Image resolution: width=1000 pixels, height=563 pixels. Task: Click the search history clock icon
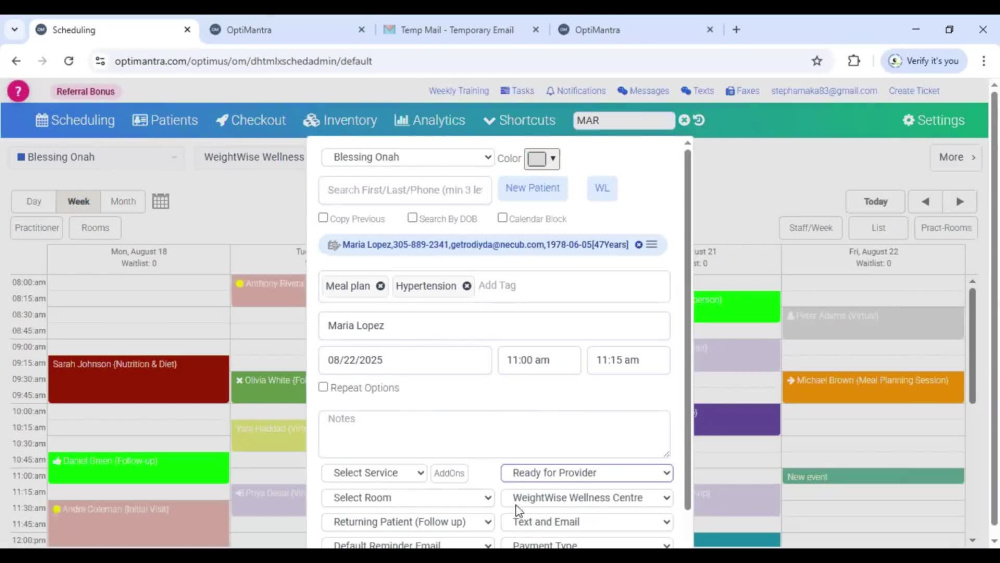pyautogui.click(x=699, y=120)
